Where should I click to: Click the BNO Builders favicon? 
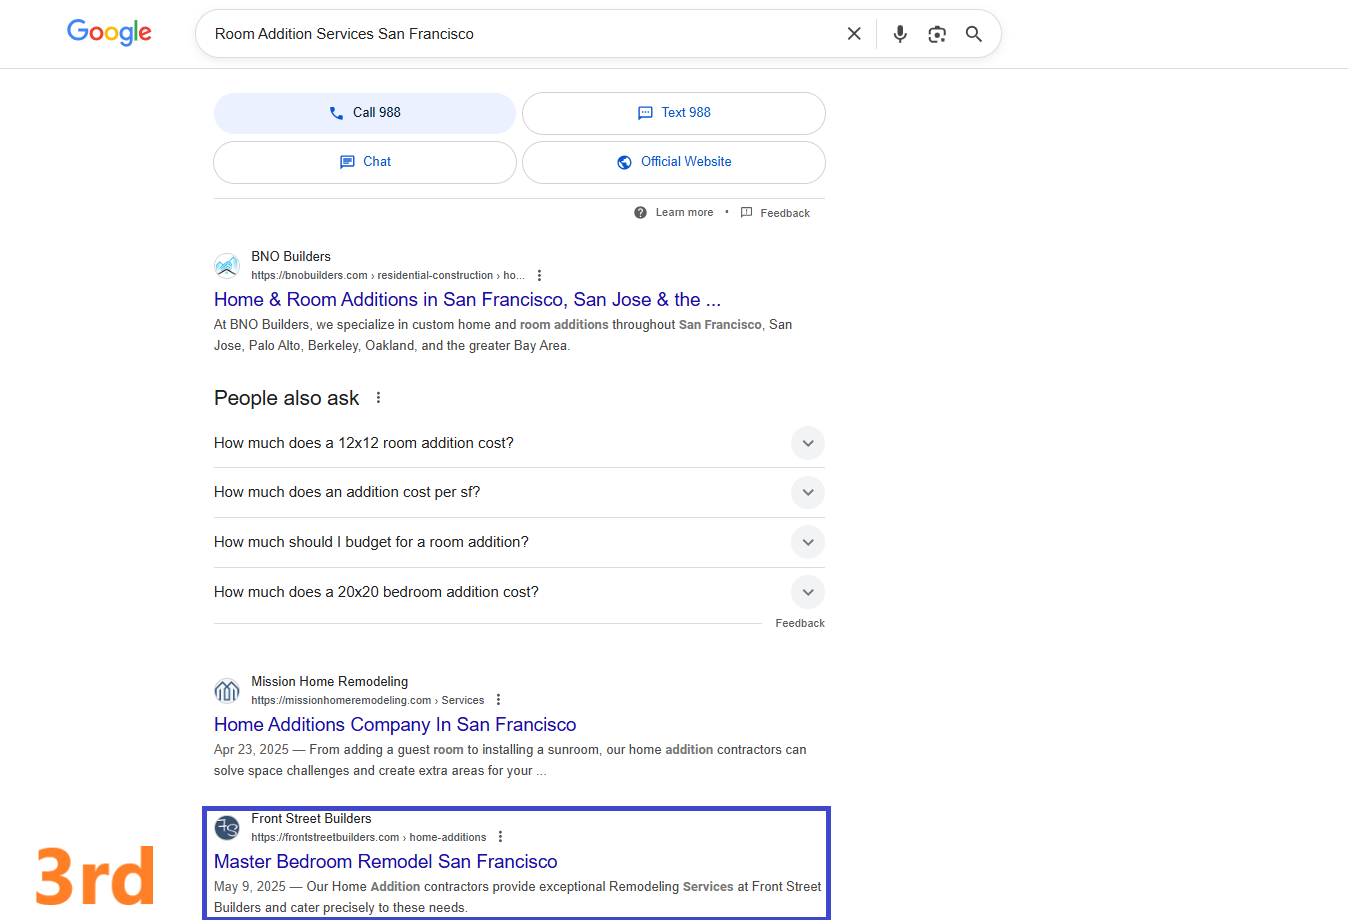pyautogui.click(x=227, y=266)
